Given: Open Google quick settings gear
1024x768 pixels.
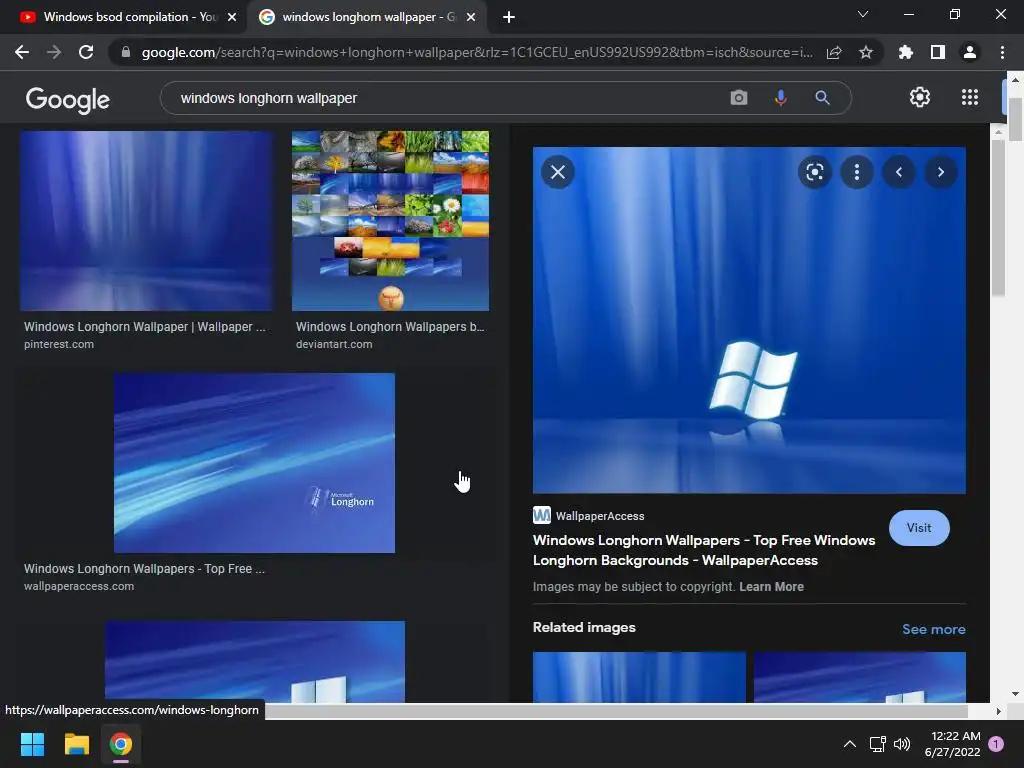Looking at the screenshot, I should click(x=920, y=97).
